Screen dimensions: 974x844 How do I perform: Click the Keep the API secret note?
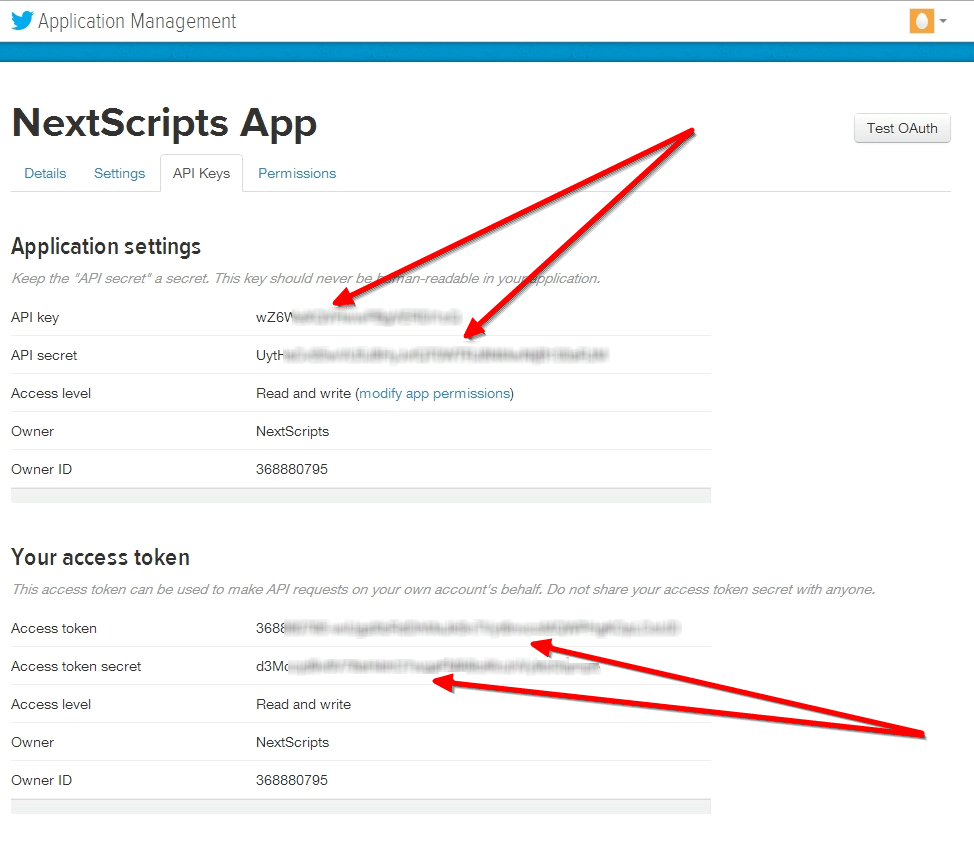click(306, 278)
